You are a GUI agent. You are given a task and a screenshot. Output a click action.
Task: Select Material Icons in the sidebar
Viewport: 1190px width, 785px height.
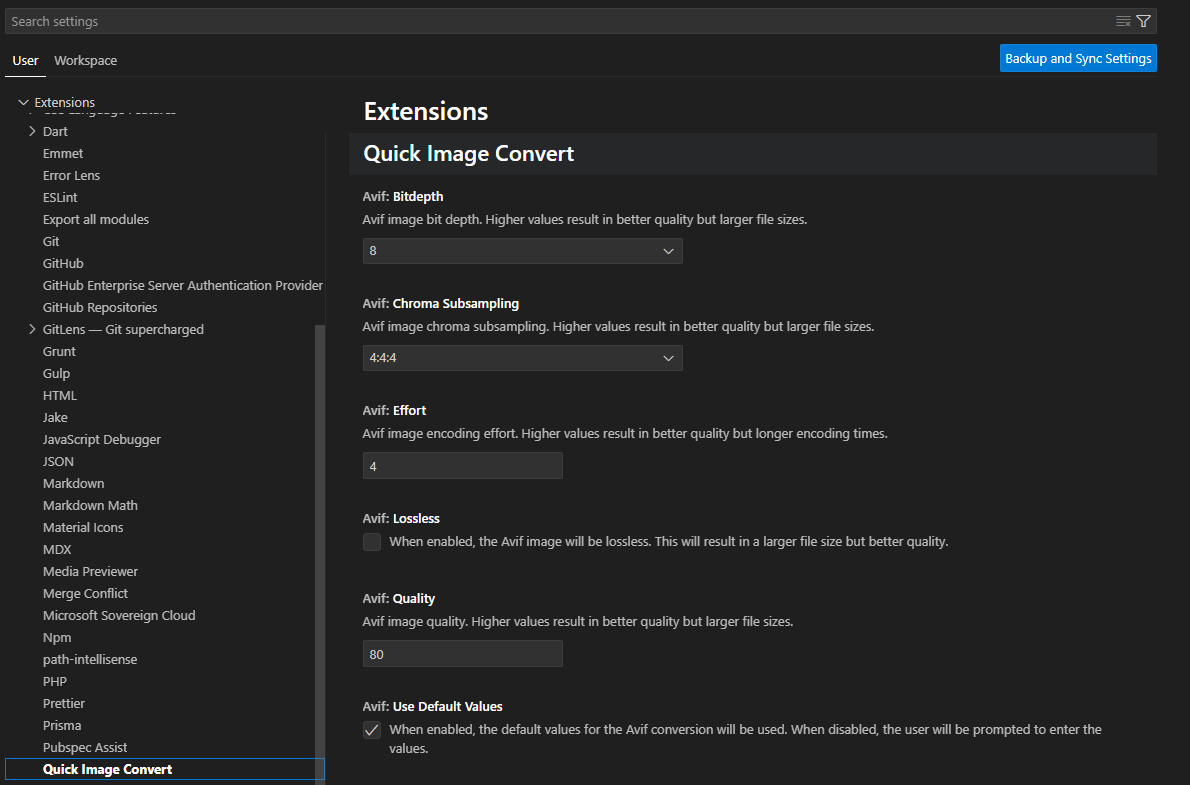point(83,528)
